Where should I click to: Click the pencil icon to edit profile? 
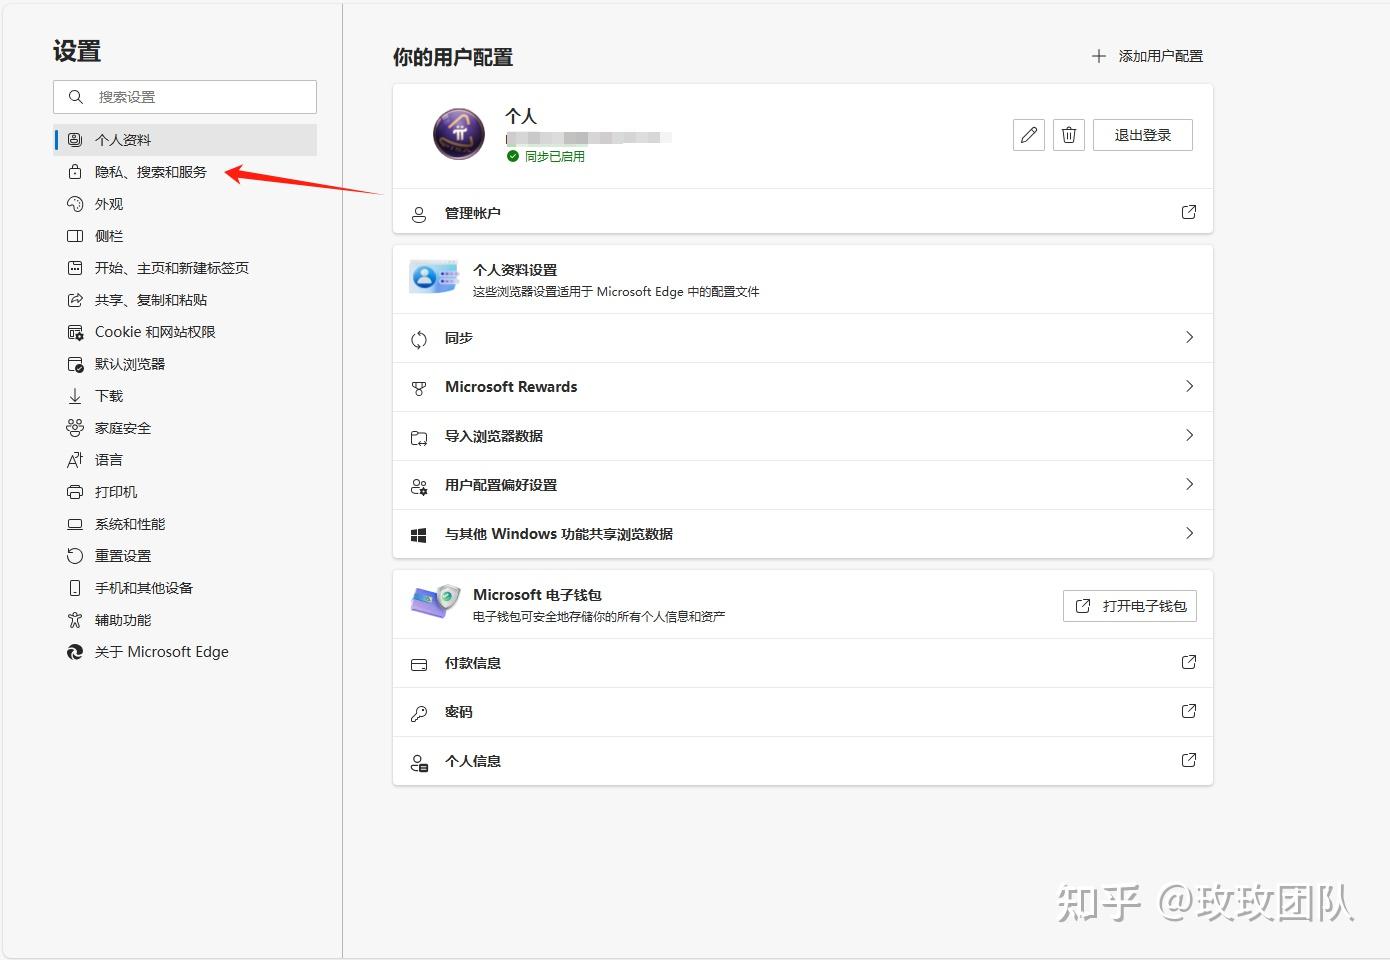tap(1028, 134)
